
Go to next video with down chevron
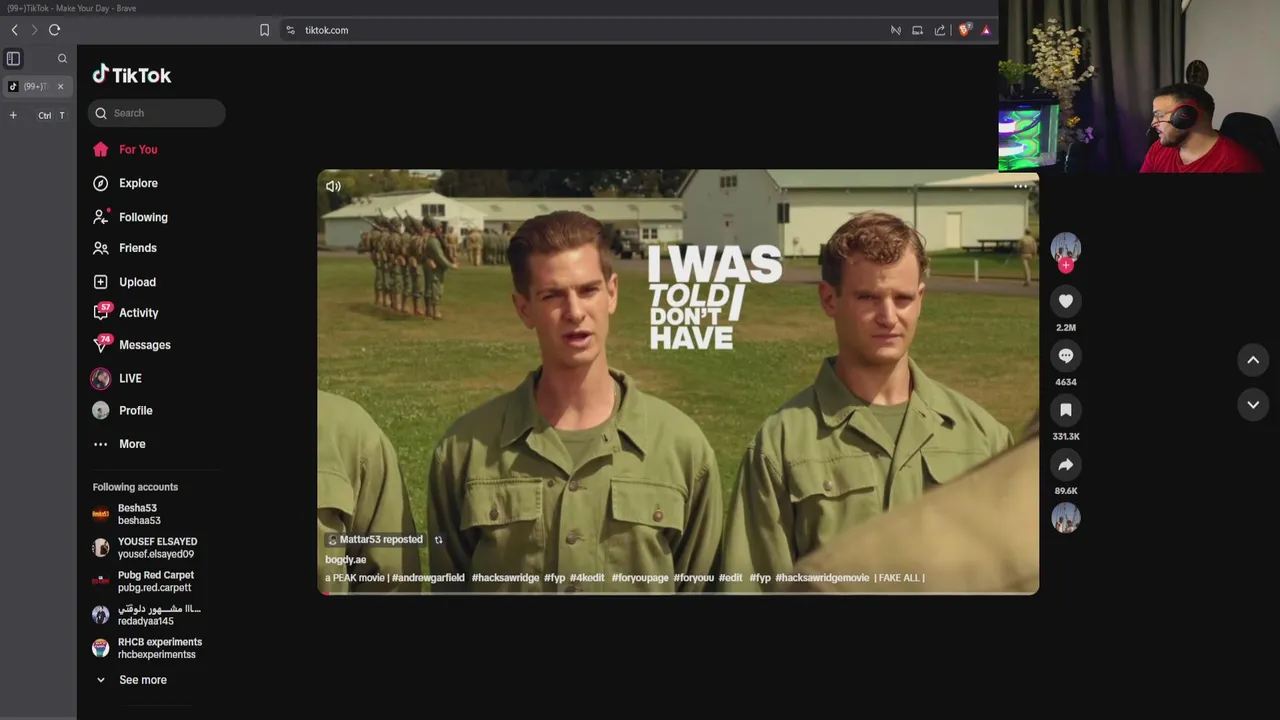[x=1253, y=404]
